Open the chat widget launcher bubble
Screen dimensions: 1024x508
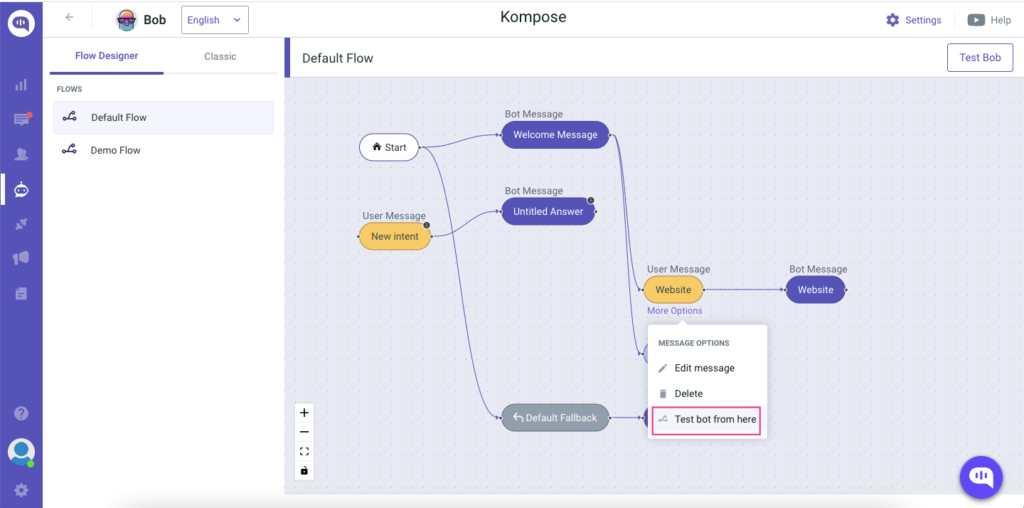click(982, 477)
